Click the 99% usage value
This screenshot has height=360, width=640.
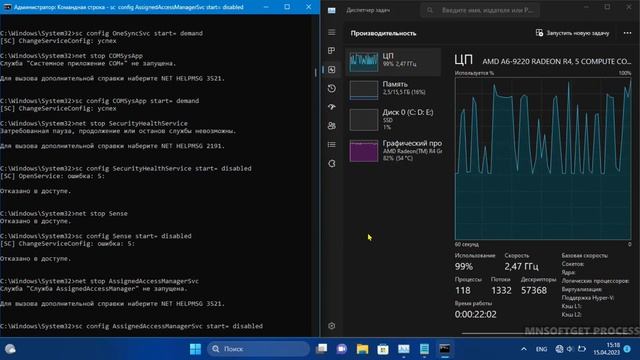[464, 267]
